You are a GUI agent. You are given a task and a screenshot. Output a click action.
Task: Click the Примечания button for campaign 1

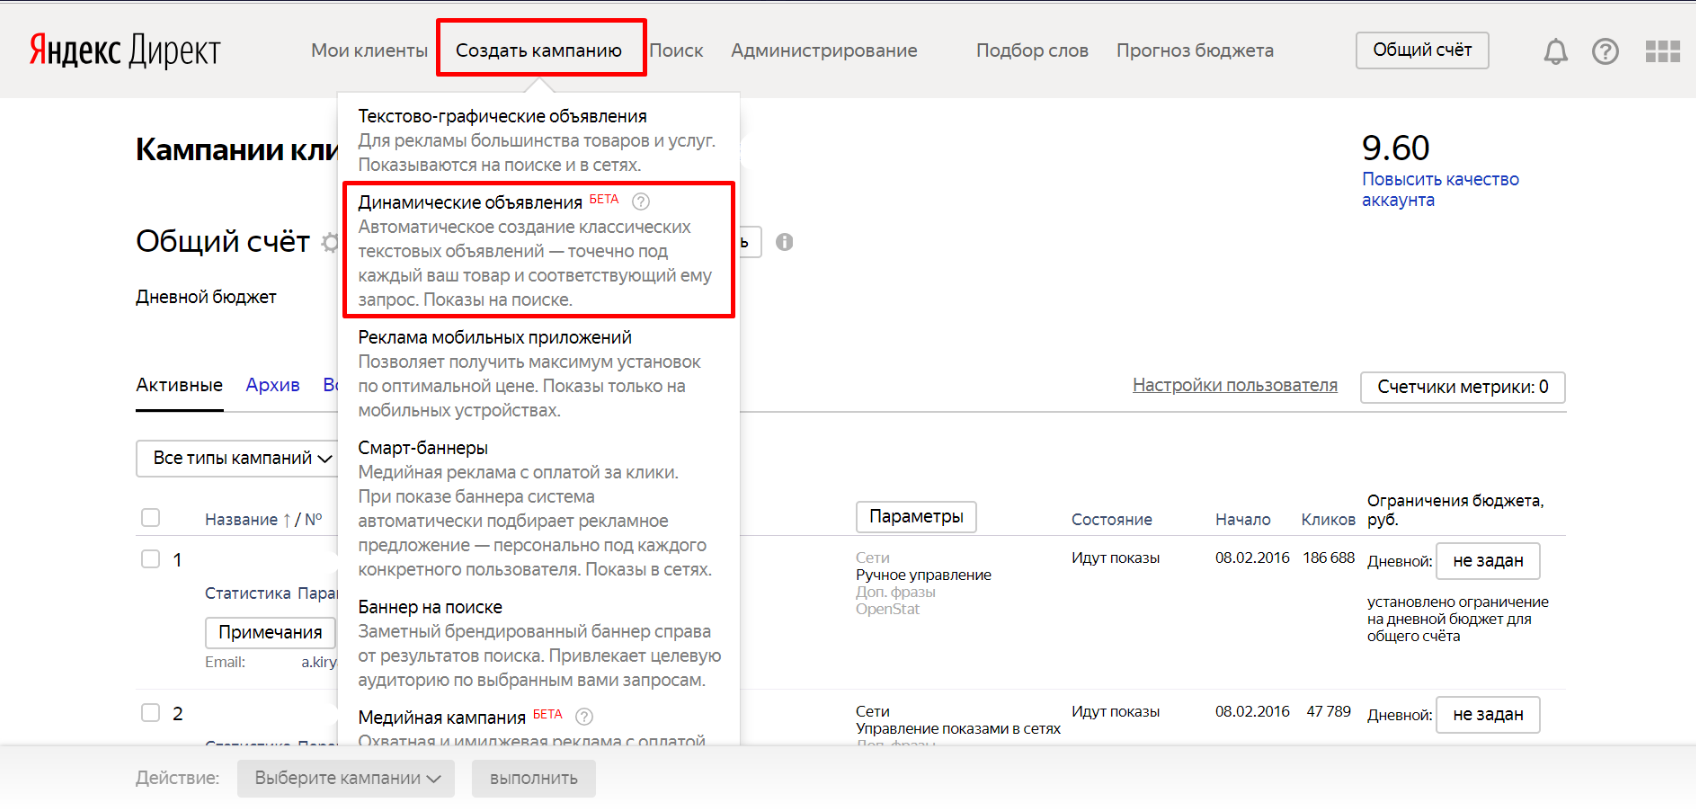(x=270, y=632)
